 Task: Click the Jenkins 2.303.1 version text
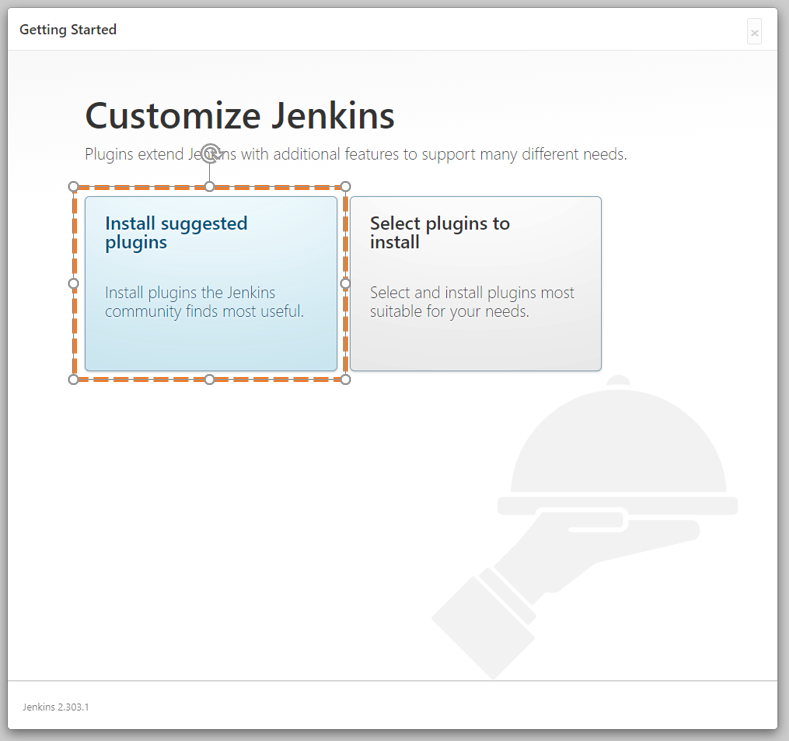click(x=56, y=707)
